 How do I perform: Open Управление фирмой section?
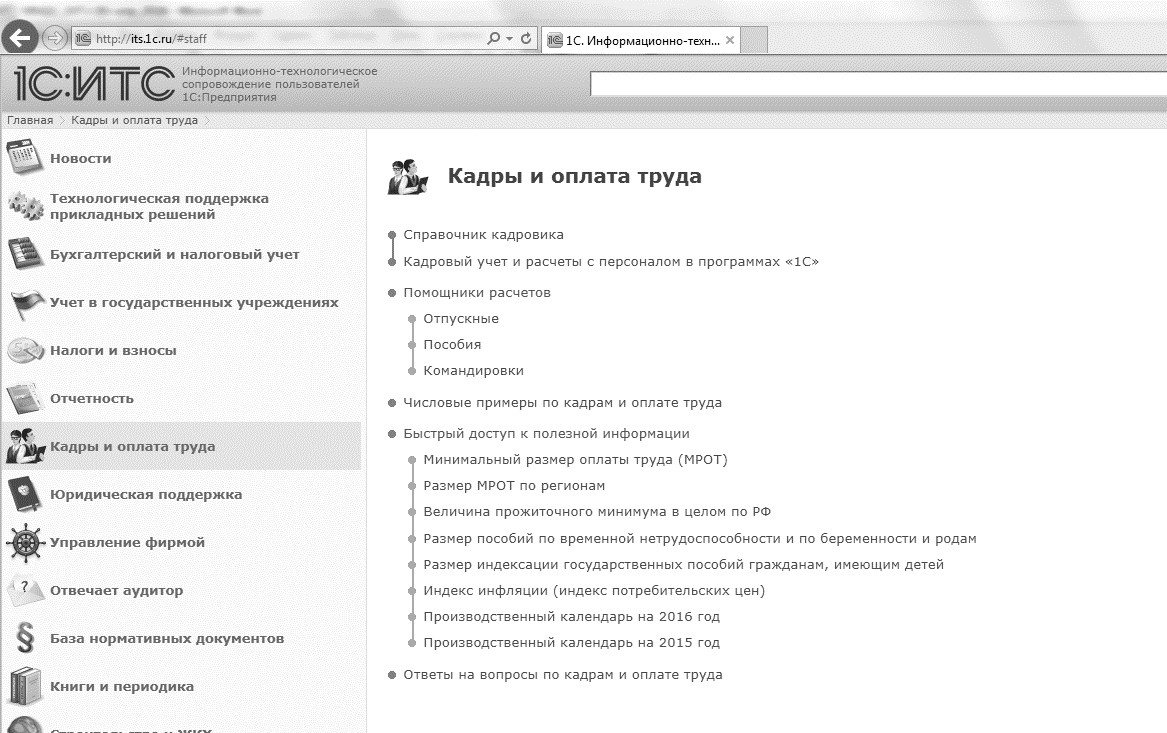click(x=127, y=542)
